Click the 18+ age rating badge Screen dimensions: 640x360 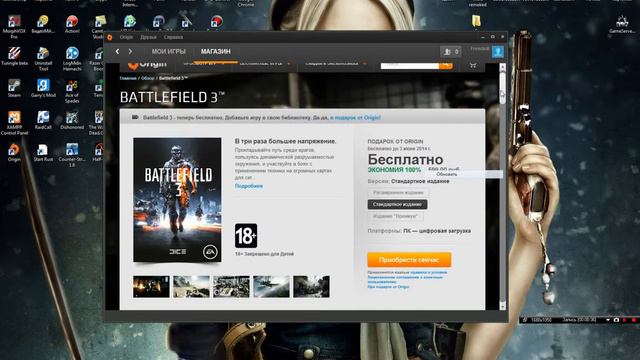[246, 236]
